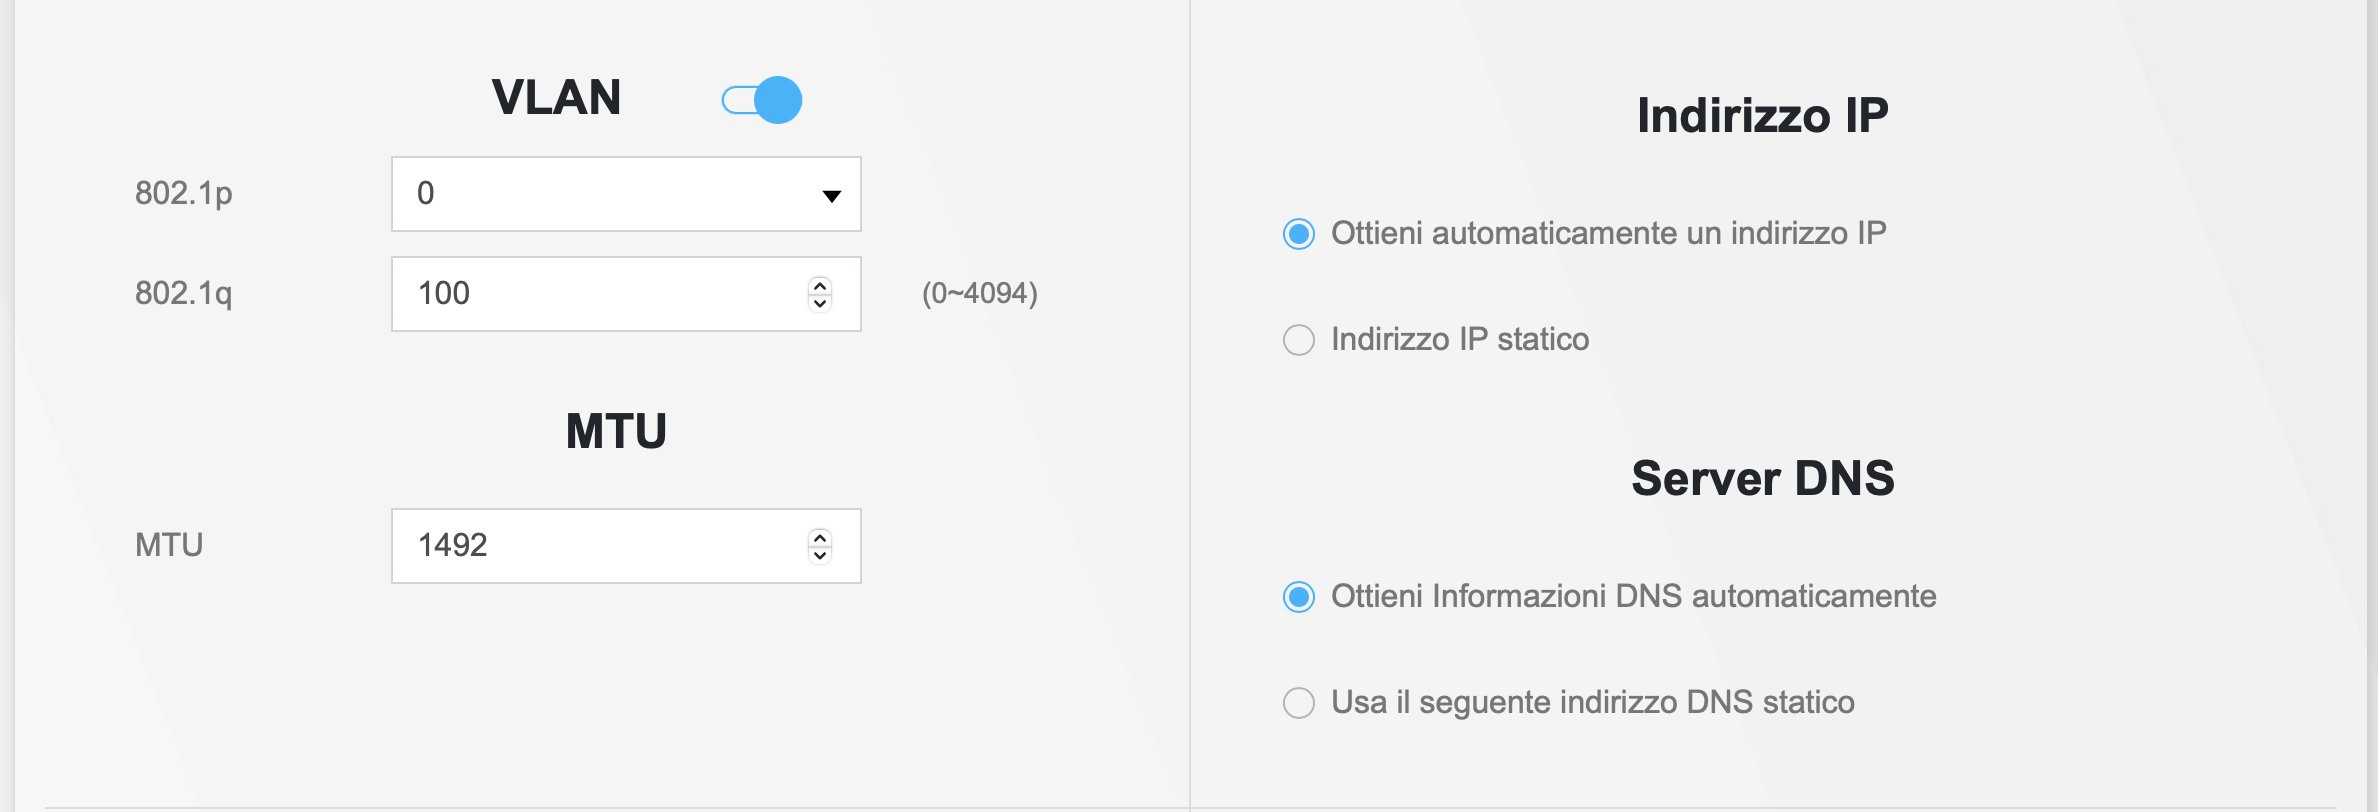Image resolution: width=2378 pixels, height=812 pixels.
Task: Click the Indirizzo IP statico label
Action: (x=1460, y=340)
